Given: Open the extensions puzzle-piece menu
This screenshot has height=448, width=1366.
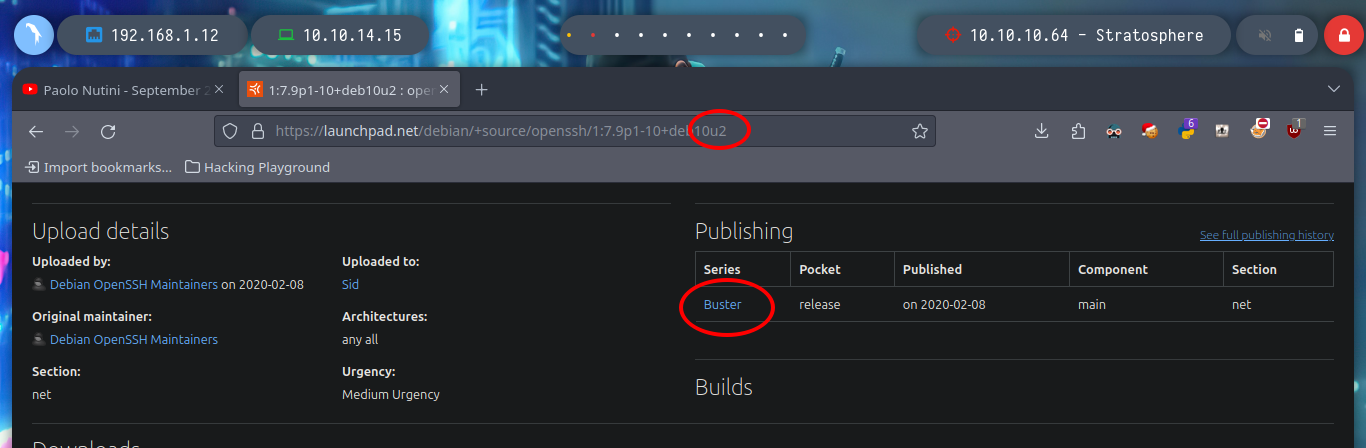Looking at the screenshot, I should click(1077, 131).
